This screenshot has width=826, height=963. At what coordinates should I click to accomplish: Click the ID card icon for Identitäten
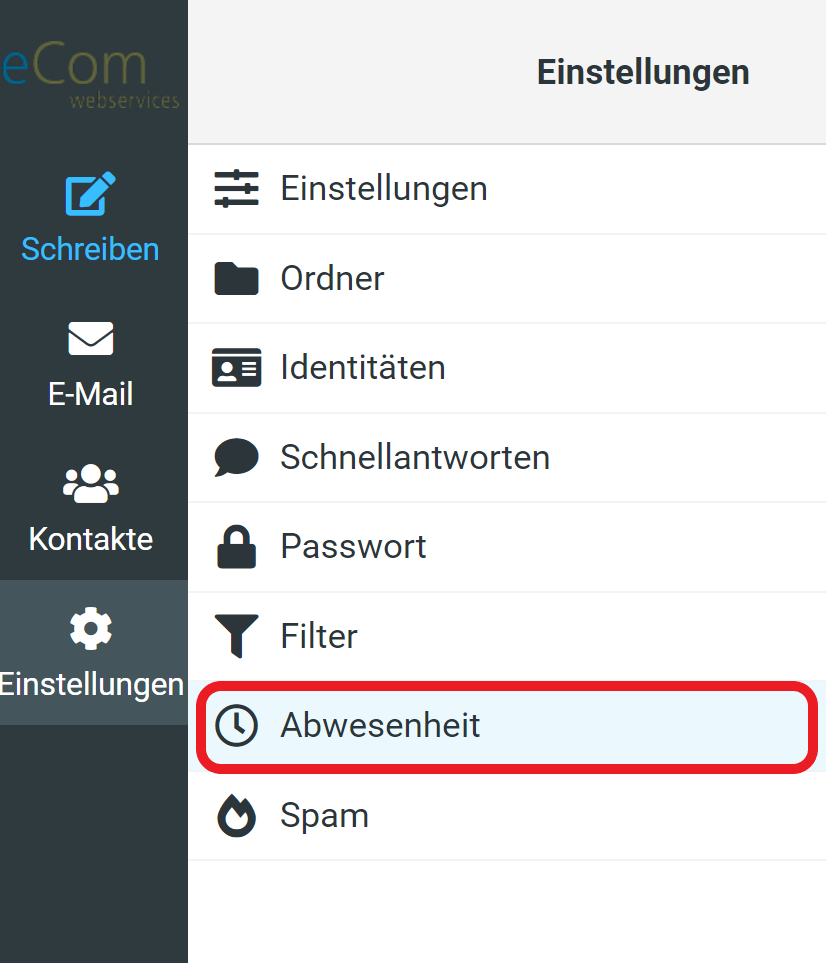236,367
